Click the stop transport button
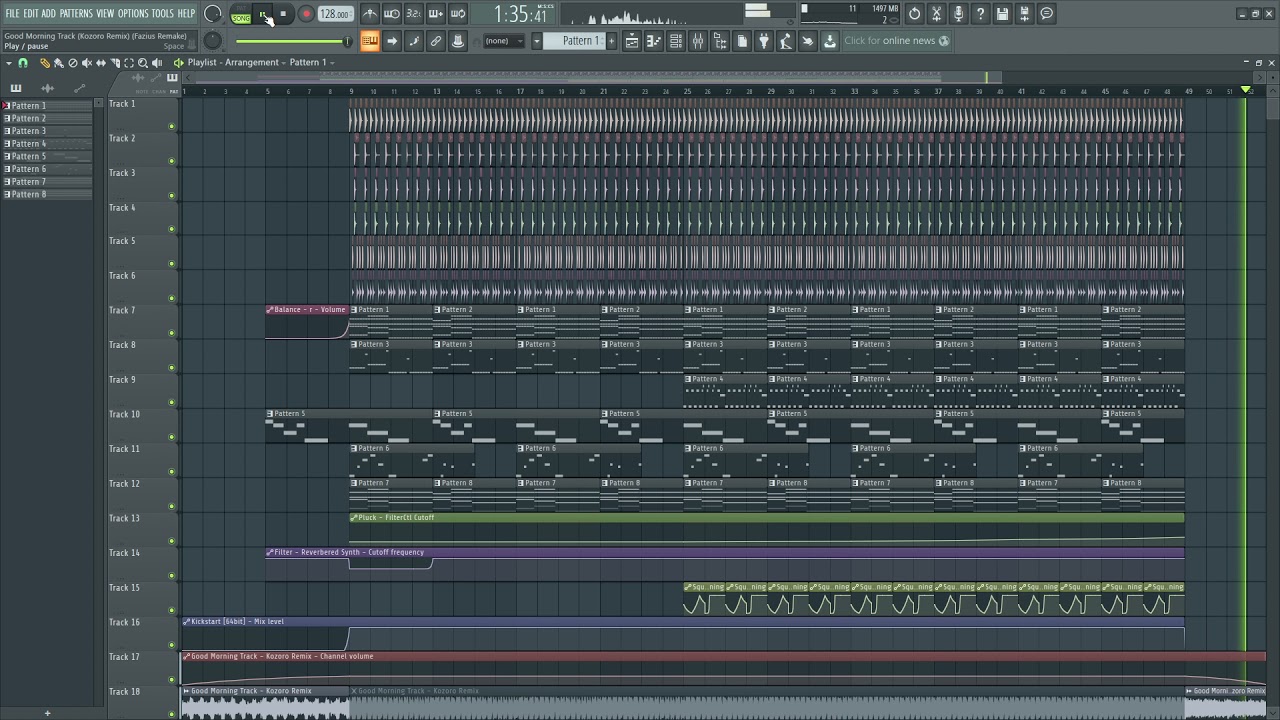Viewport: 1280px width, 720px height. 283,14
